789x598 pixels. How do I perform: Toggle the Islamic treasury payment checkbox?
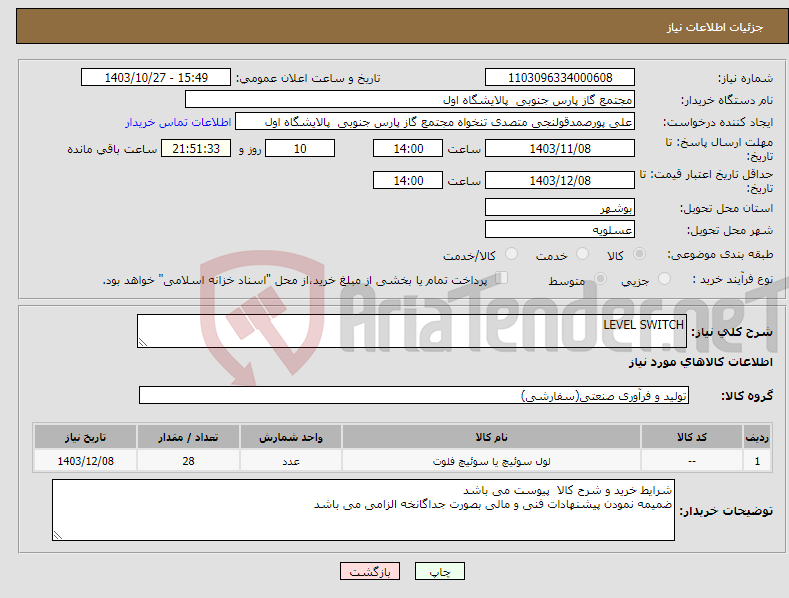(501, 278)
